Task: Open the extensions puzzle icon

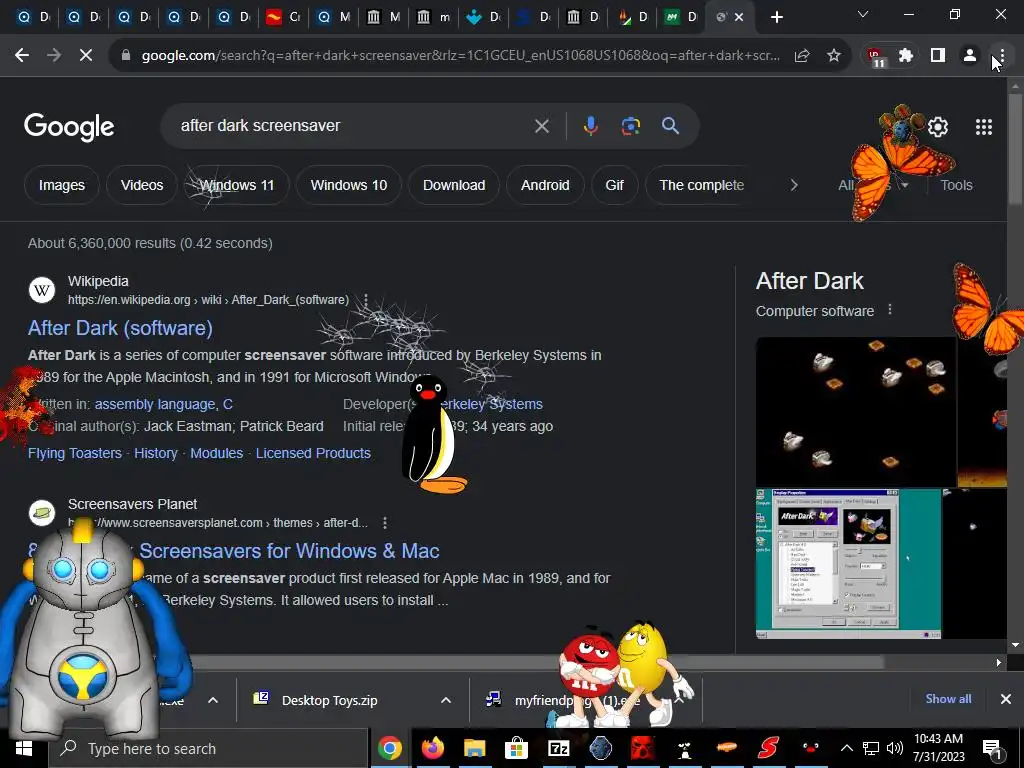Action: click(906, 56)
